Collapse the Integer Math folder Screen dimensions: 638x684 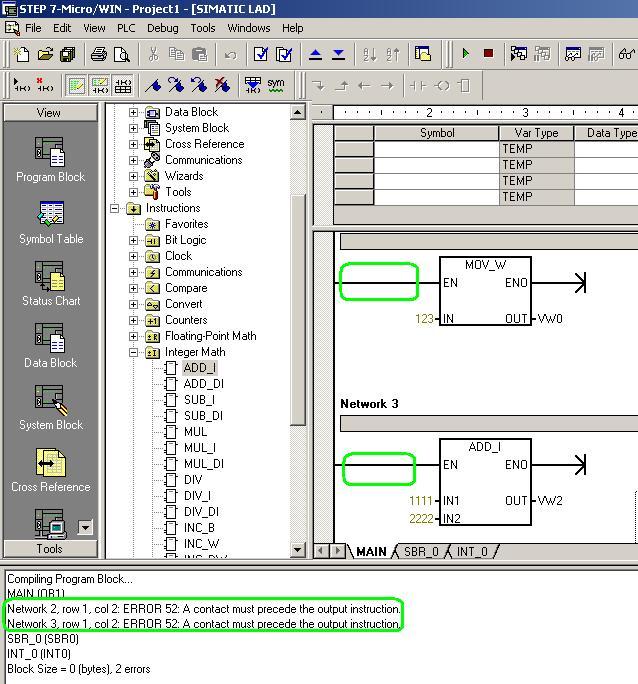pyautogui.click(x=133, y=352)
